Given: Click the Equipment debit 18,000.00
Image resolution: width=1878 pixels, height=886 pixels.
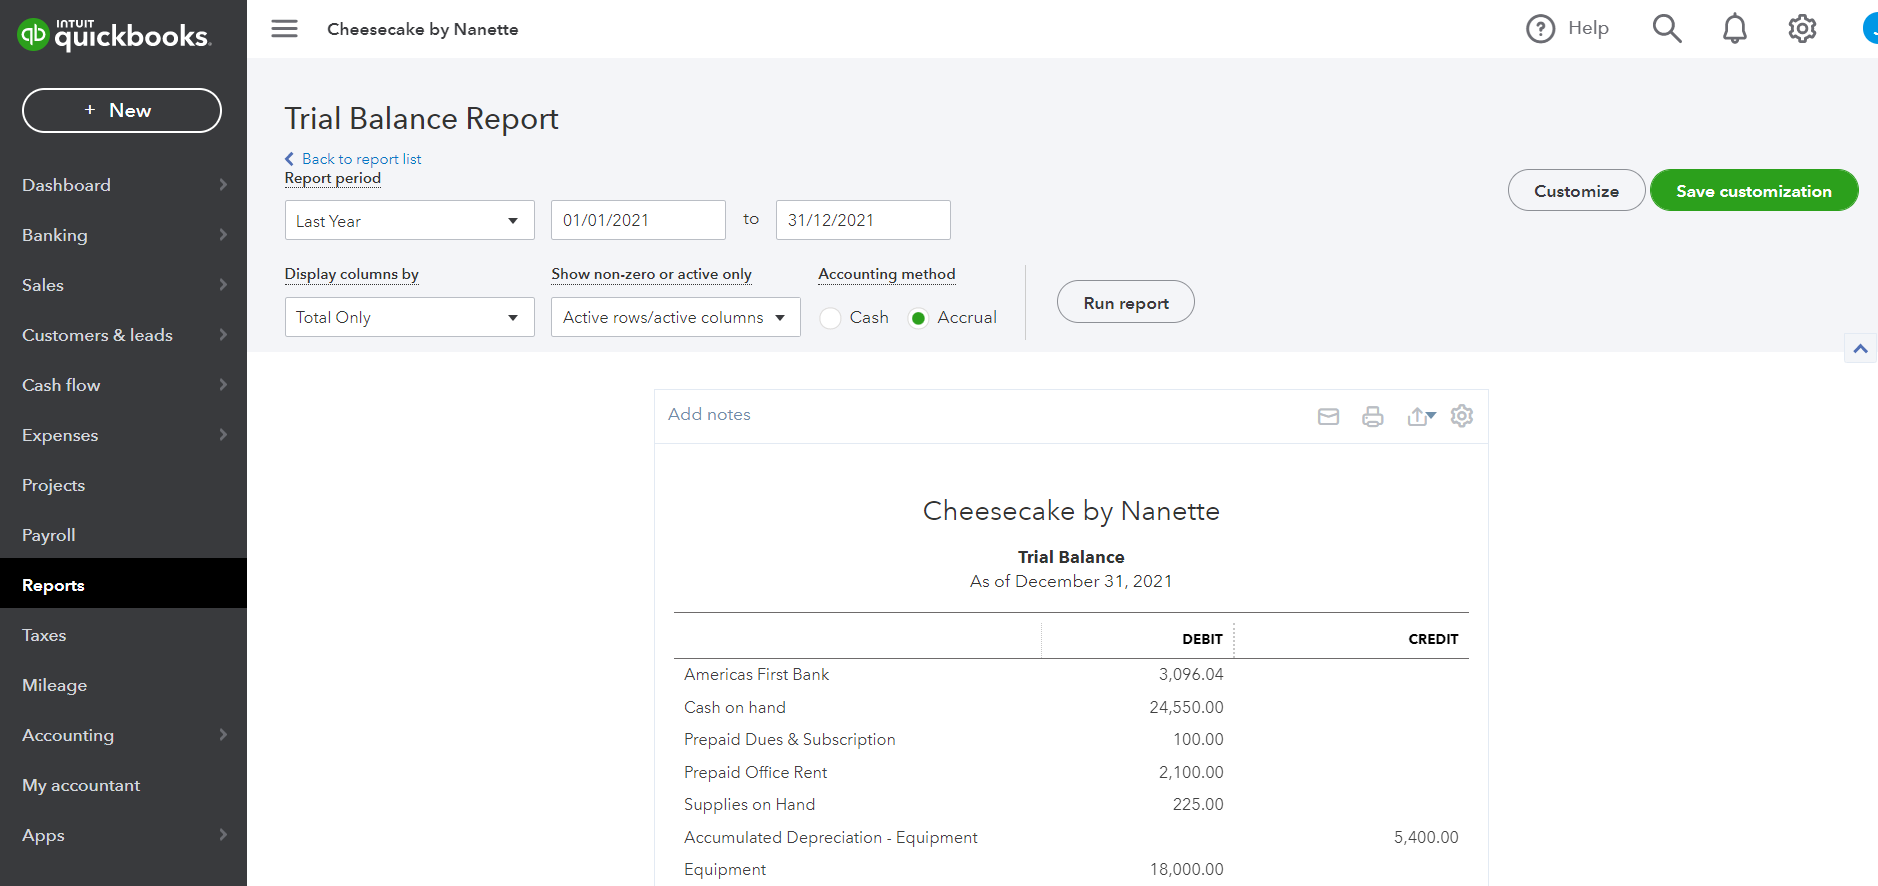Looking at the screenshot, I should tap(1186, 870).
